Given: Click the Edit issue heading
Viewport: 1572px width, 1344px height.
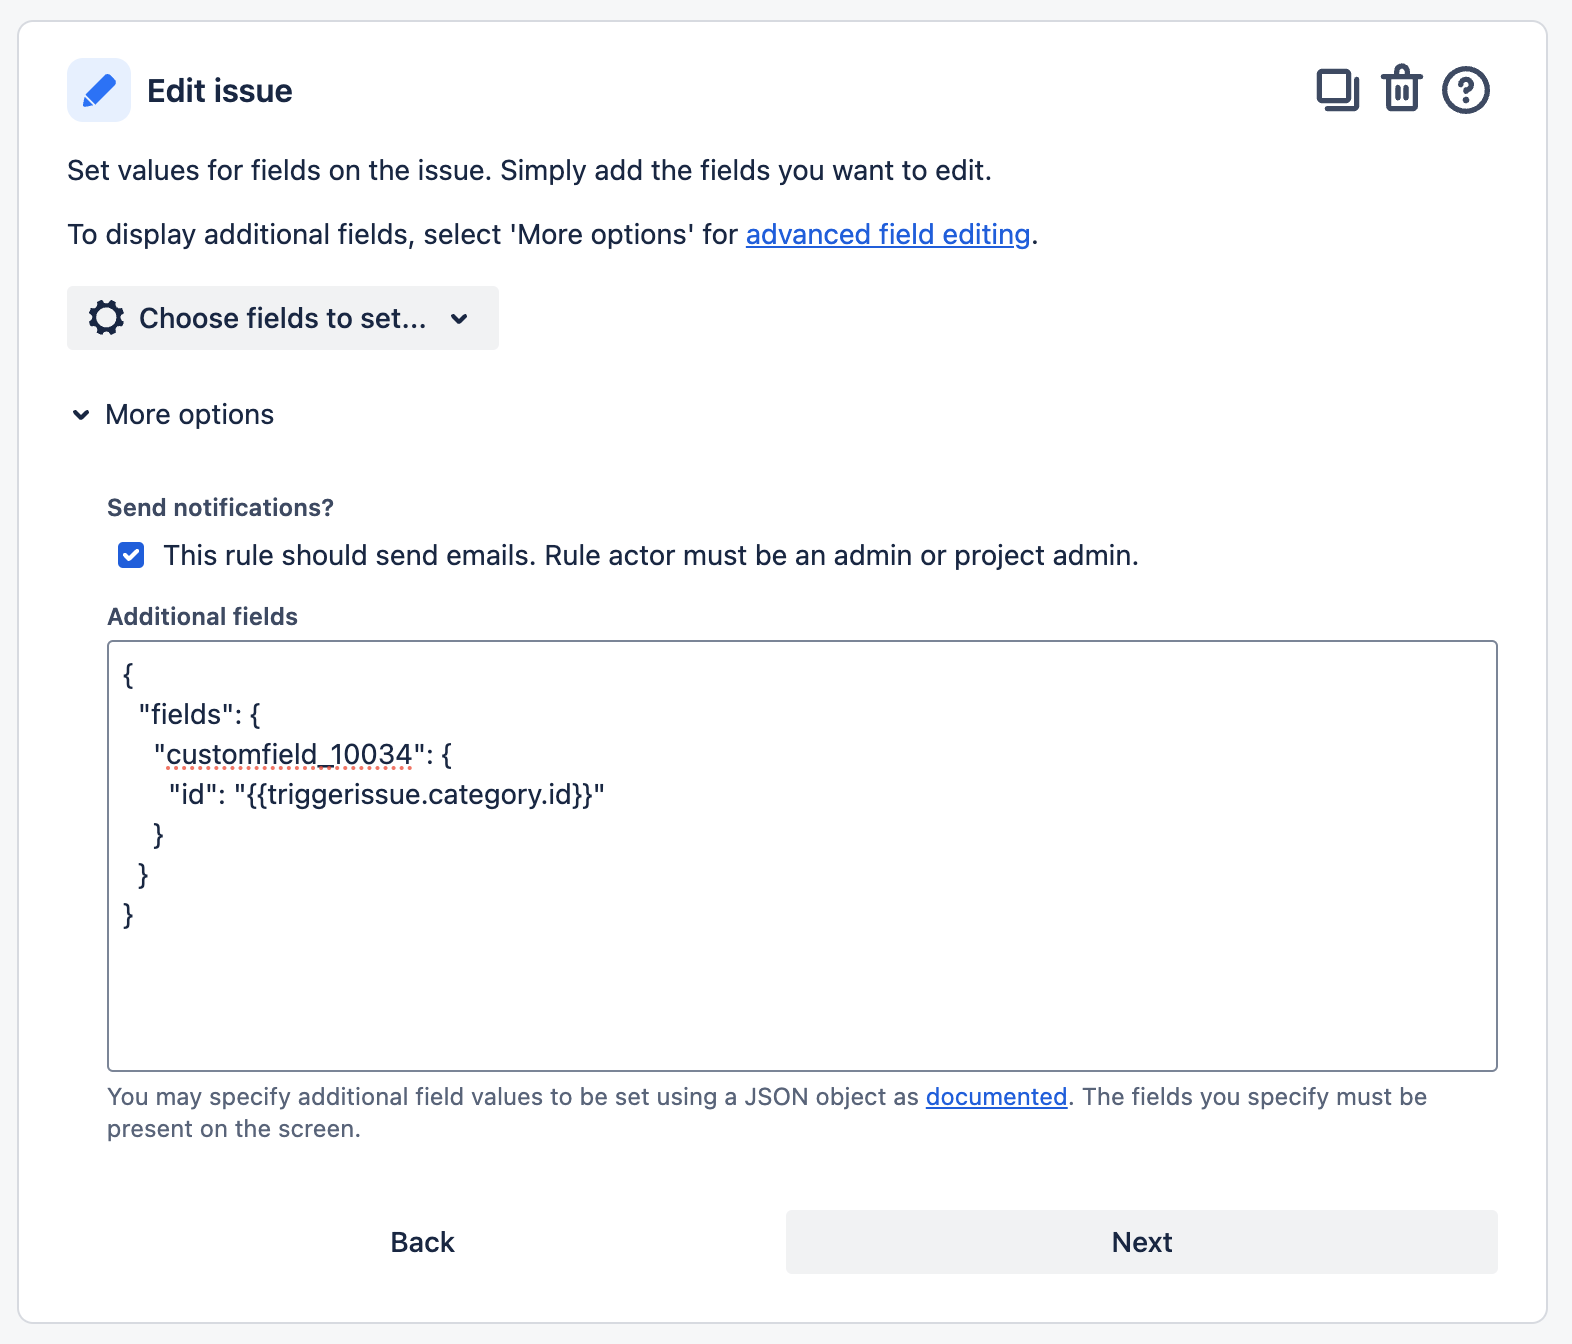Looking at the screenshot, I should (x=219, y=91).
